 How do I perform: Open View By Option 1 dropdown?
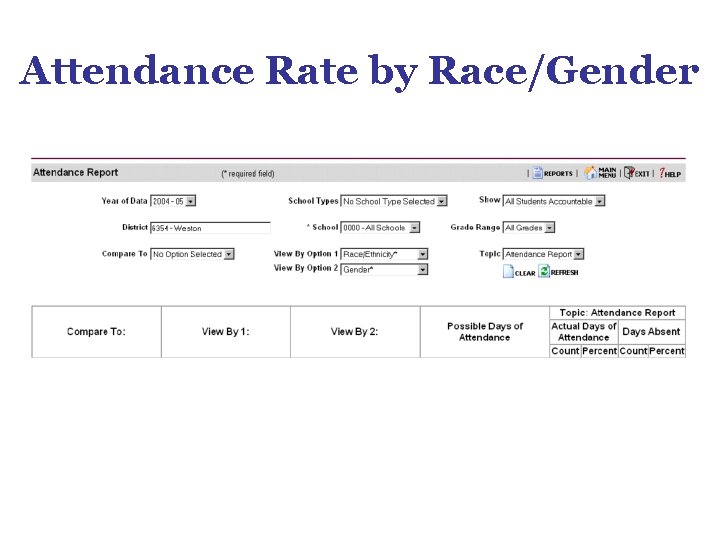click(384, 254)
